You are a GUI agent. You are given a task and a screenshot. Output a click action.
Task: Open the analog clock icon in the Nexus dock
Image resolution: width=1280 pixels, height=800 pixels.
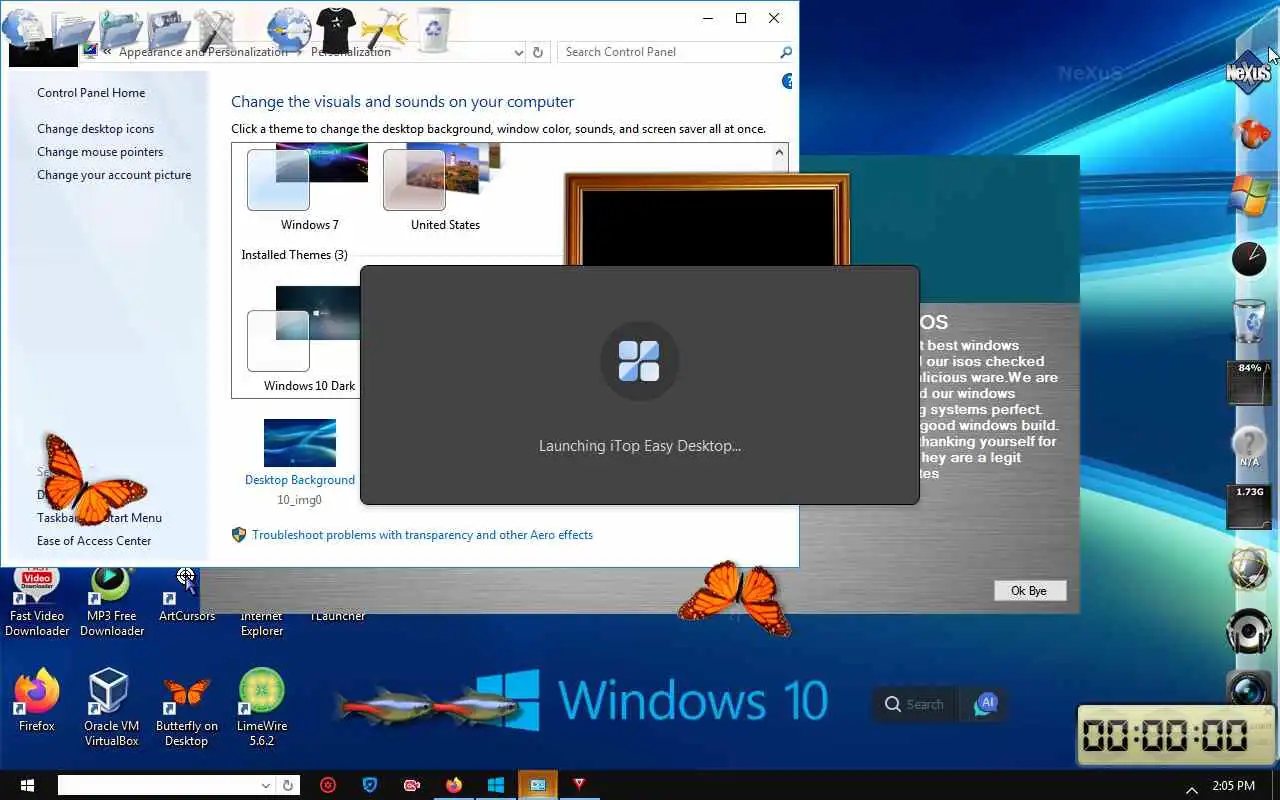(1249, 259)
